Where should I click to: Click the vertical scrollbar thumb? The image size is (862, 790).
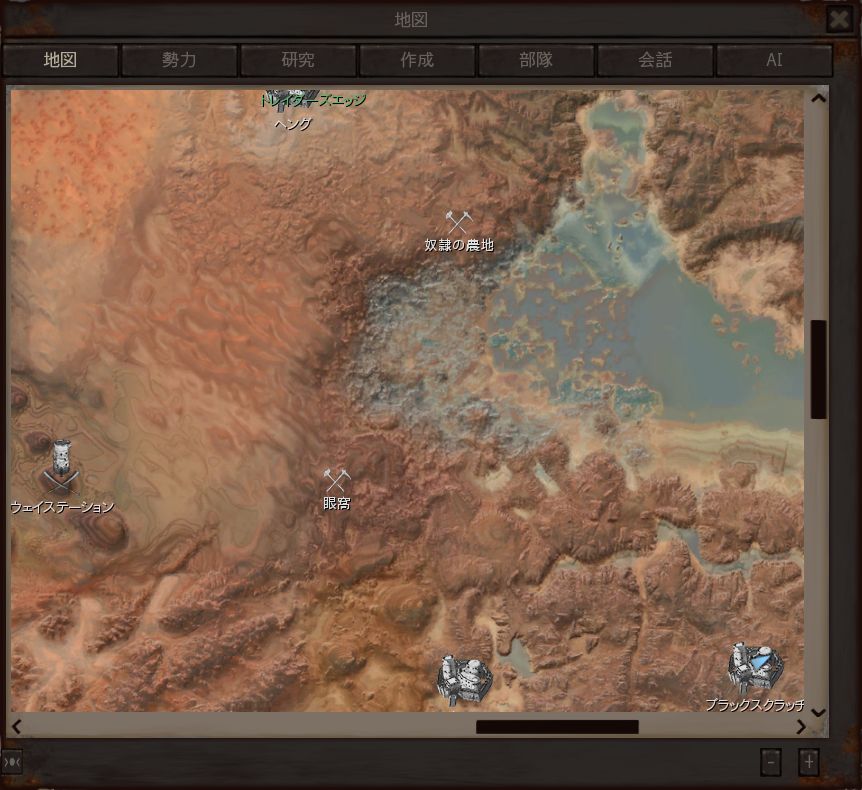[x=818, y=369]
